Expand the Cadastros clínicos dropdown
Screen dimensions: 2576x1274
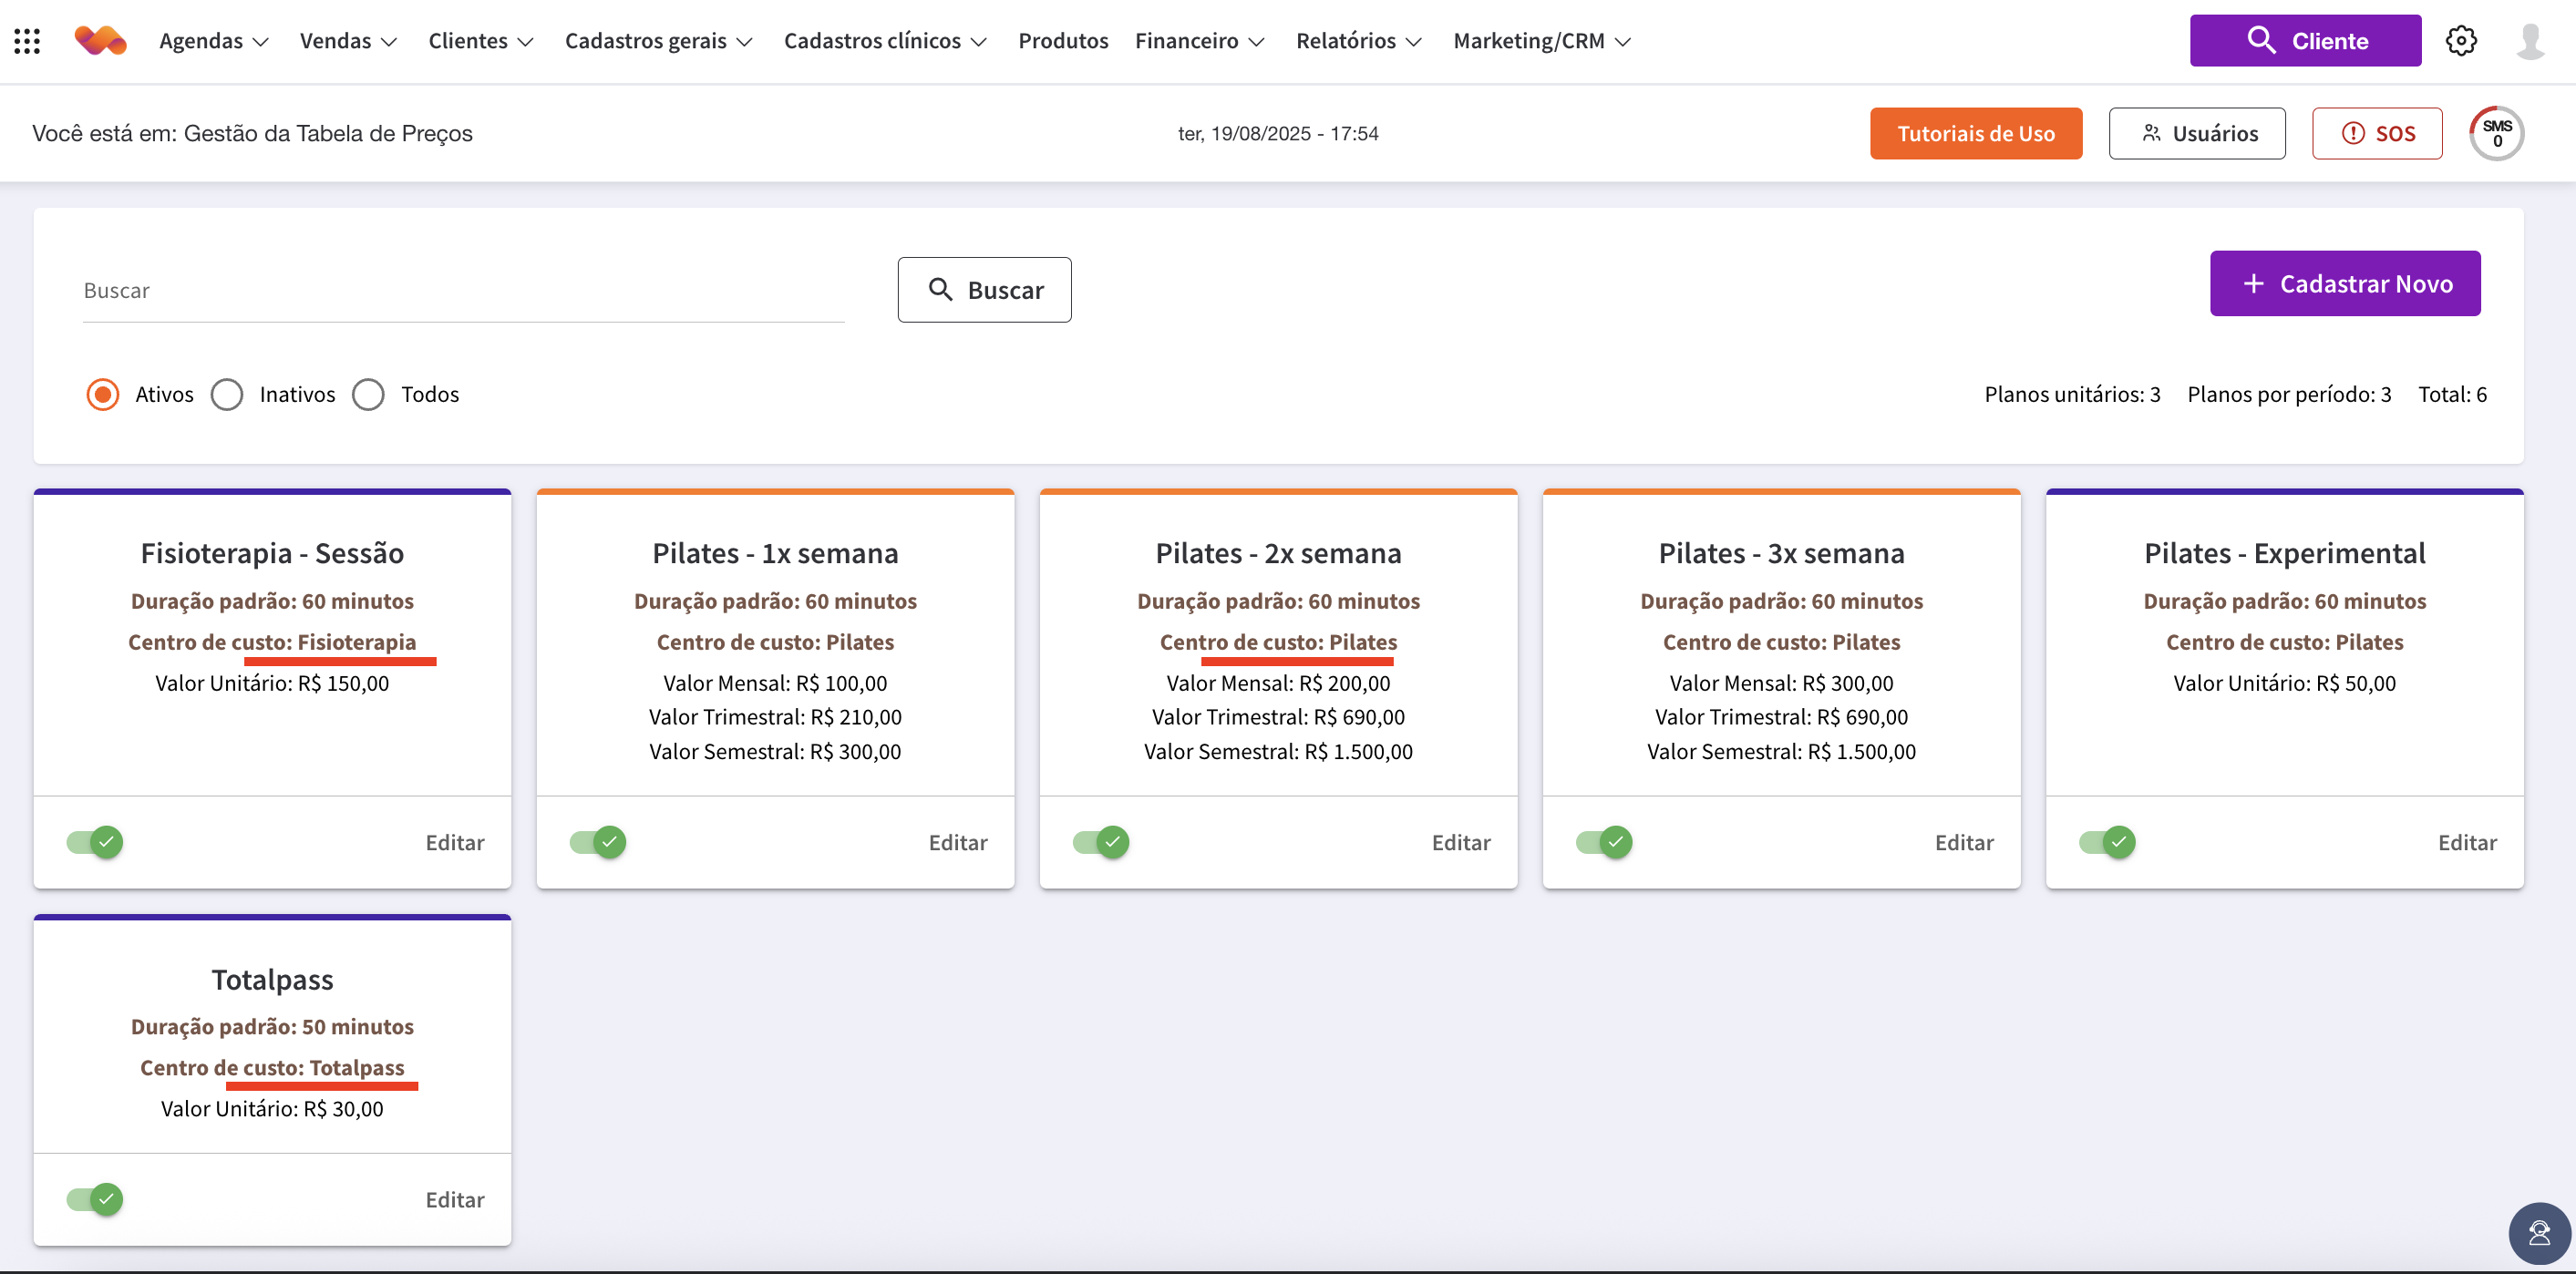pos(885,41)
